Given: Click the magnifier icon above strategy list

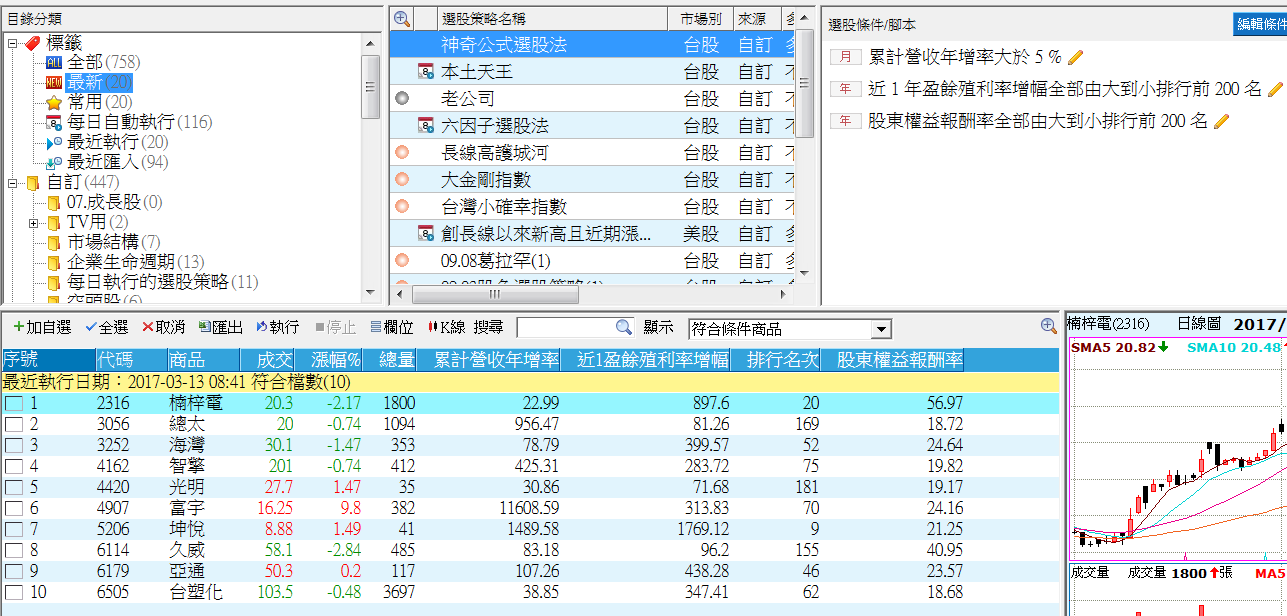Looking at the screenshot, I should pyautogui.click(x=402, y=18).
